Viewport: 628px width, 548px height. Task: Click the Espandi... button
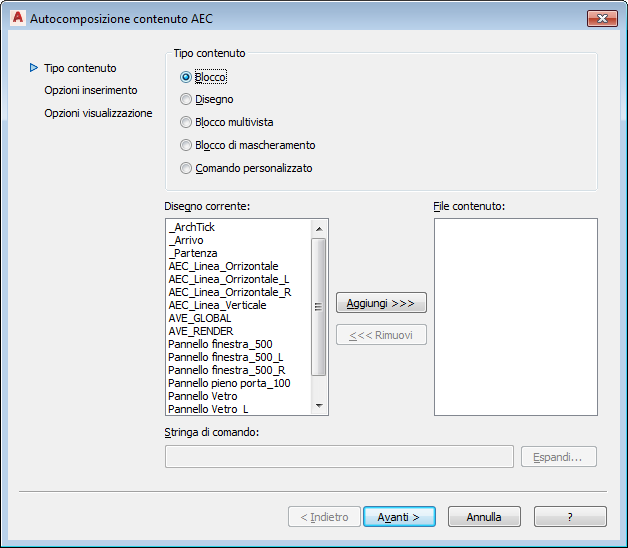click(x=559, y=457)
